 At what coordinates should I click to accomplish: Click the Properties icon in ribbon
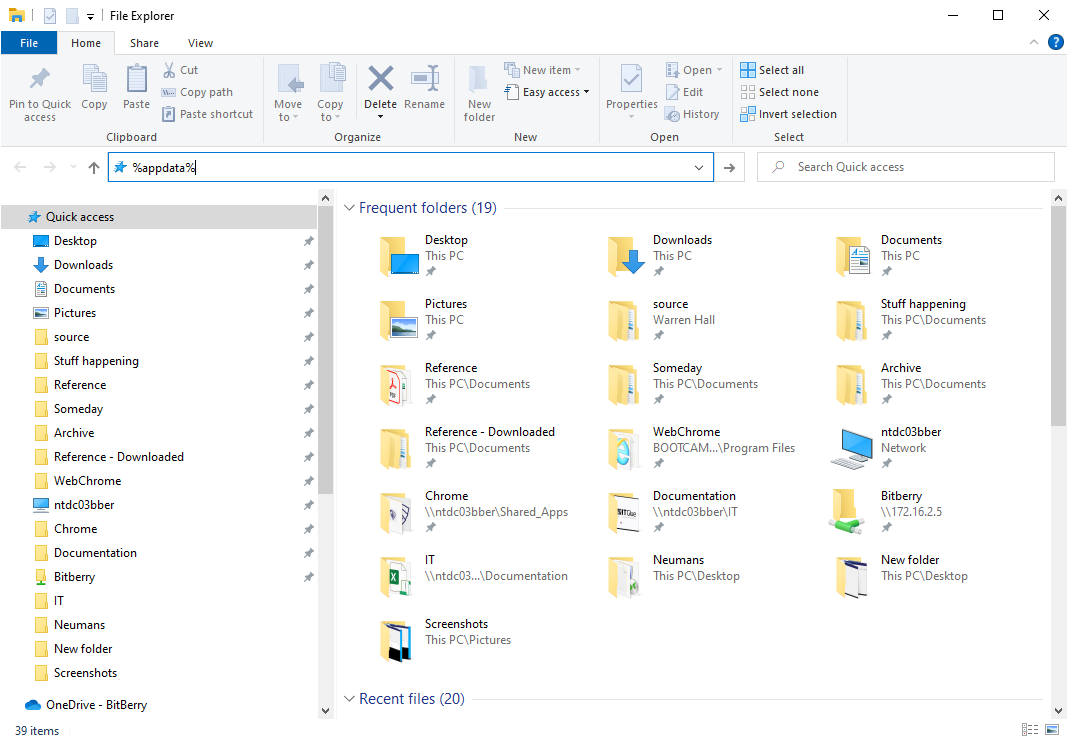pyautogui.click(x=631, y=80)
